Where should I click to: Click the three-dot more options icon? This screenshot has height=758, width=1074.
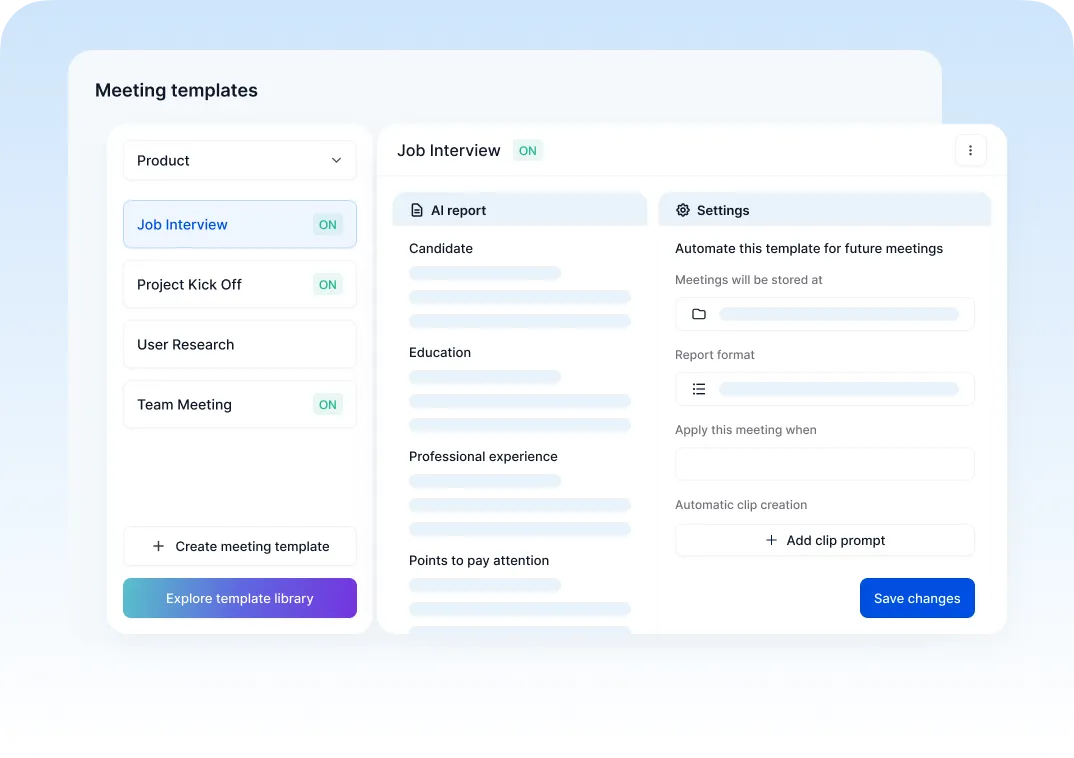coord(970,151)
